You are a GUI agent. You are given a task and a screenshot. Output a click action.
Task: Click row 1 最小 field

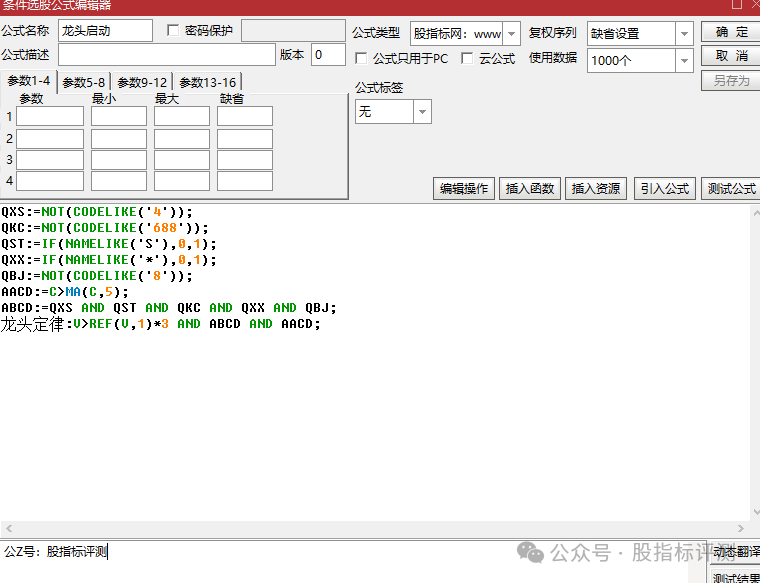[119, 116]
